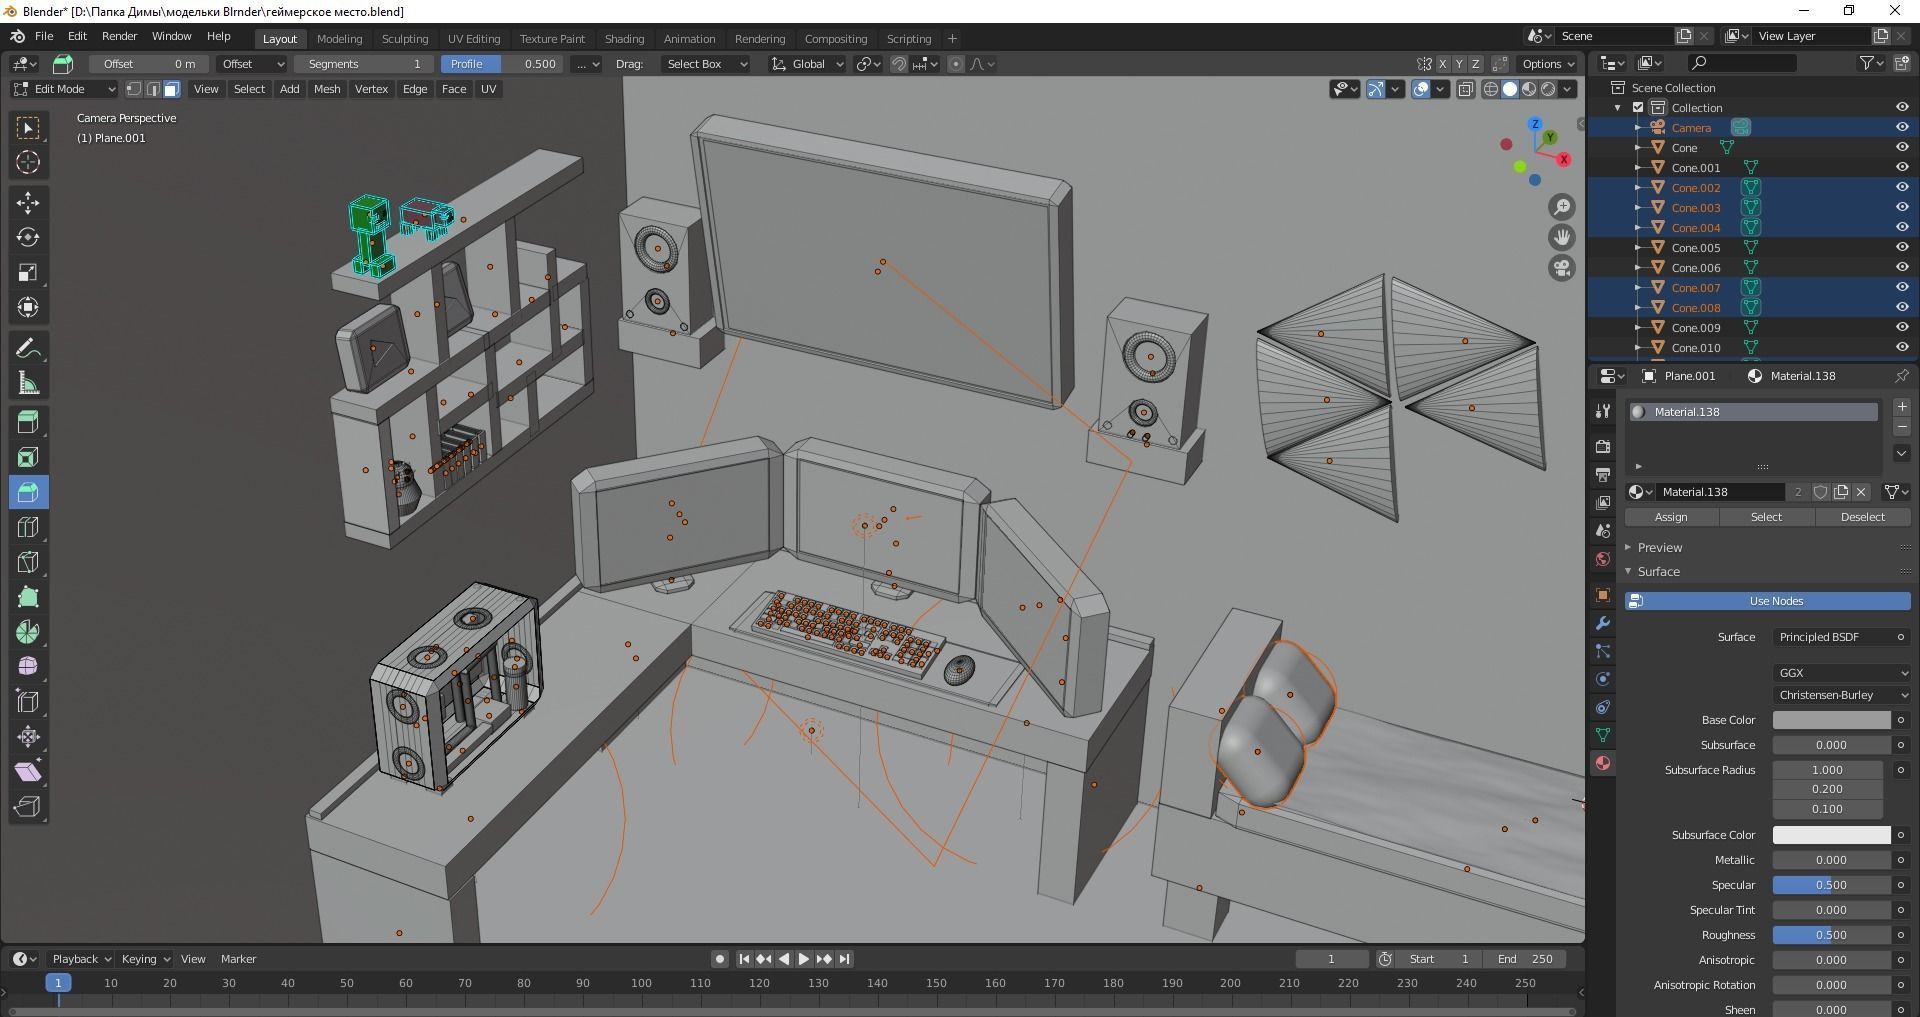Open the Christensen-Burley dropdown
1920x1017 pixels.
pos(1842,695)
